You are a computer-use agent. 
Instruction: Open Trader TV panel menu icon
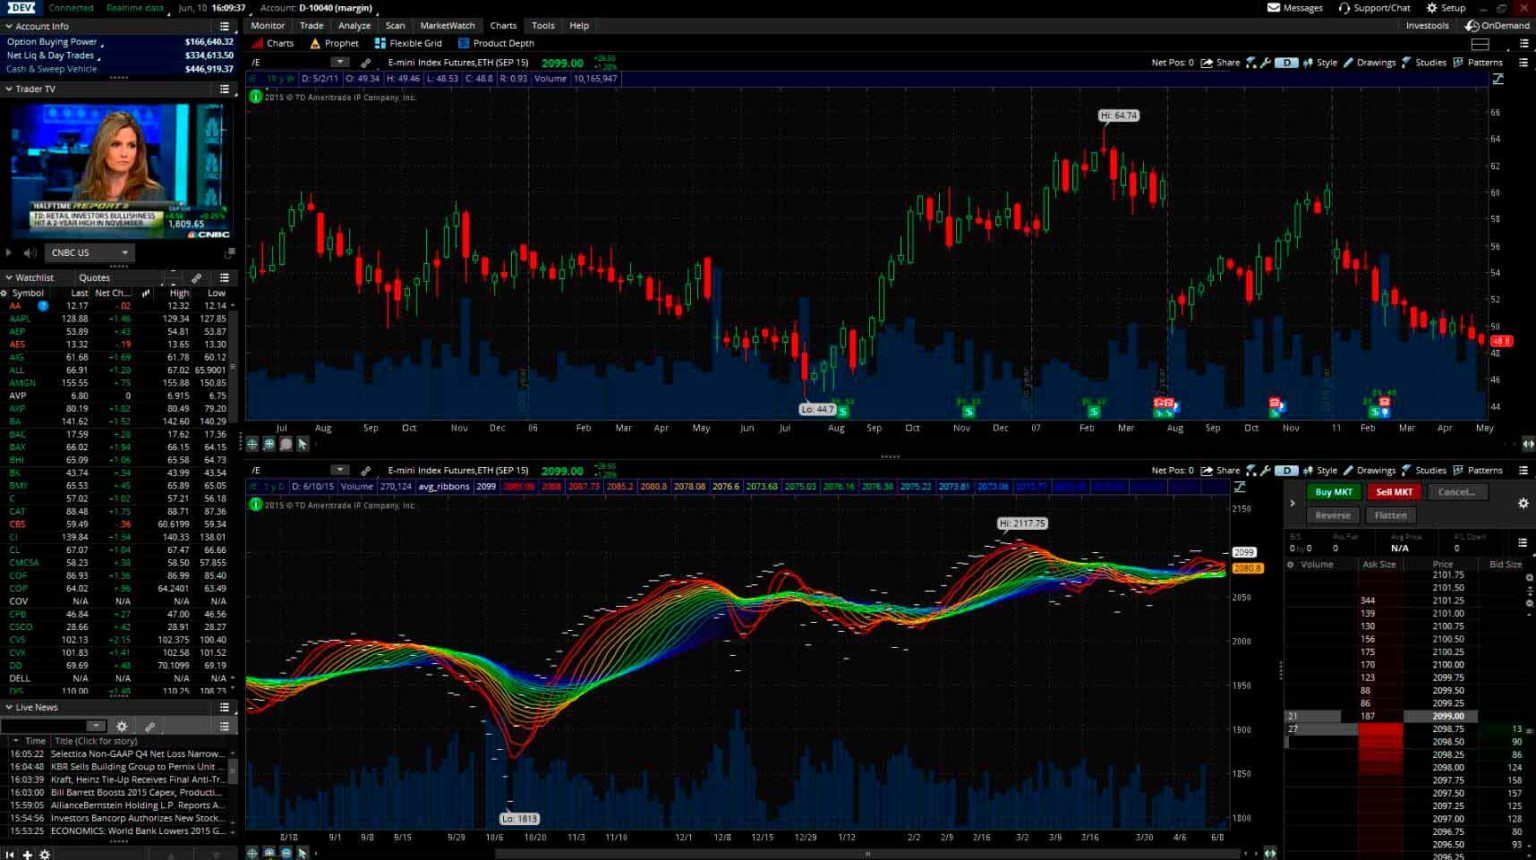(225, 89)
